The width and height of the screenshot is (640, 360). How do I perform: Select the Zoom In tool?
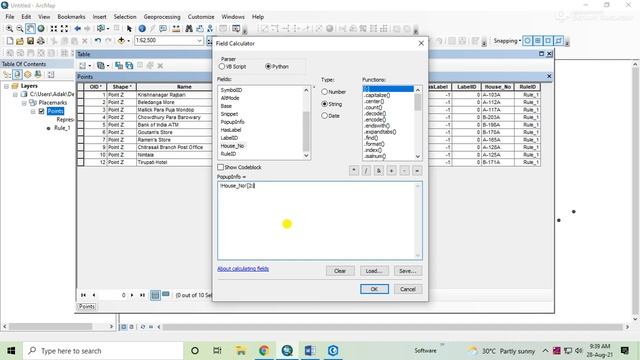[x=9, y=29]
